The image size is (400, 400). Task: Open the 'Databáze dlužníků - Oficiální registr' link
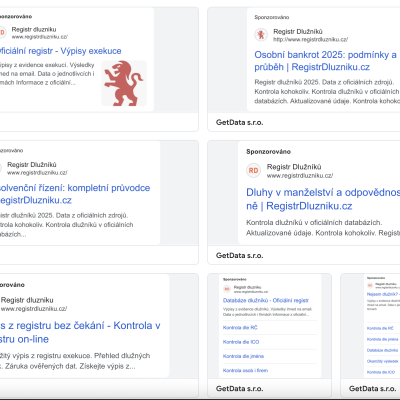pyautogui.click(x=266, y=300)
